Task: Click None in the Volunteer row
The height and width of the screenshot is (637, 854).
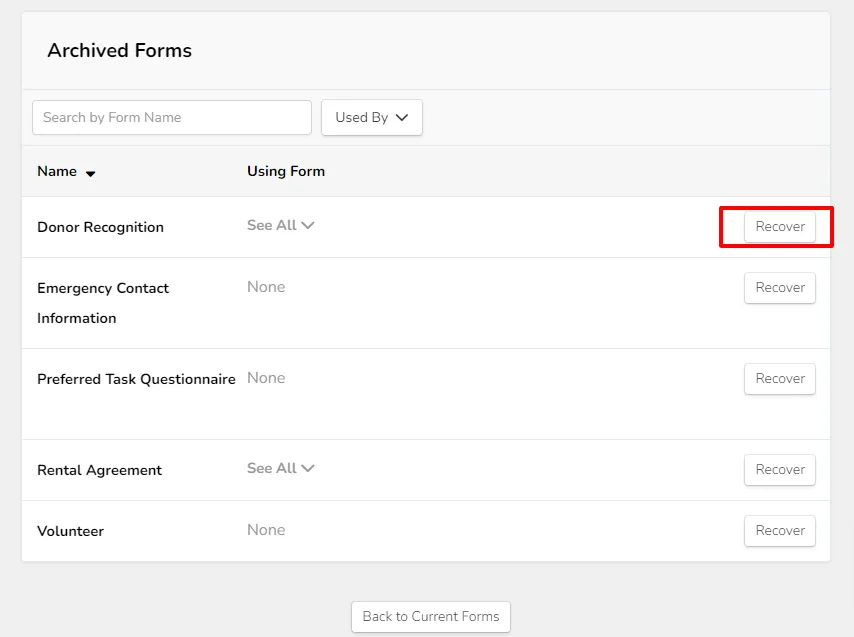Action: click(266, 530)
